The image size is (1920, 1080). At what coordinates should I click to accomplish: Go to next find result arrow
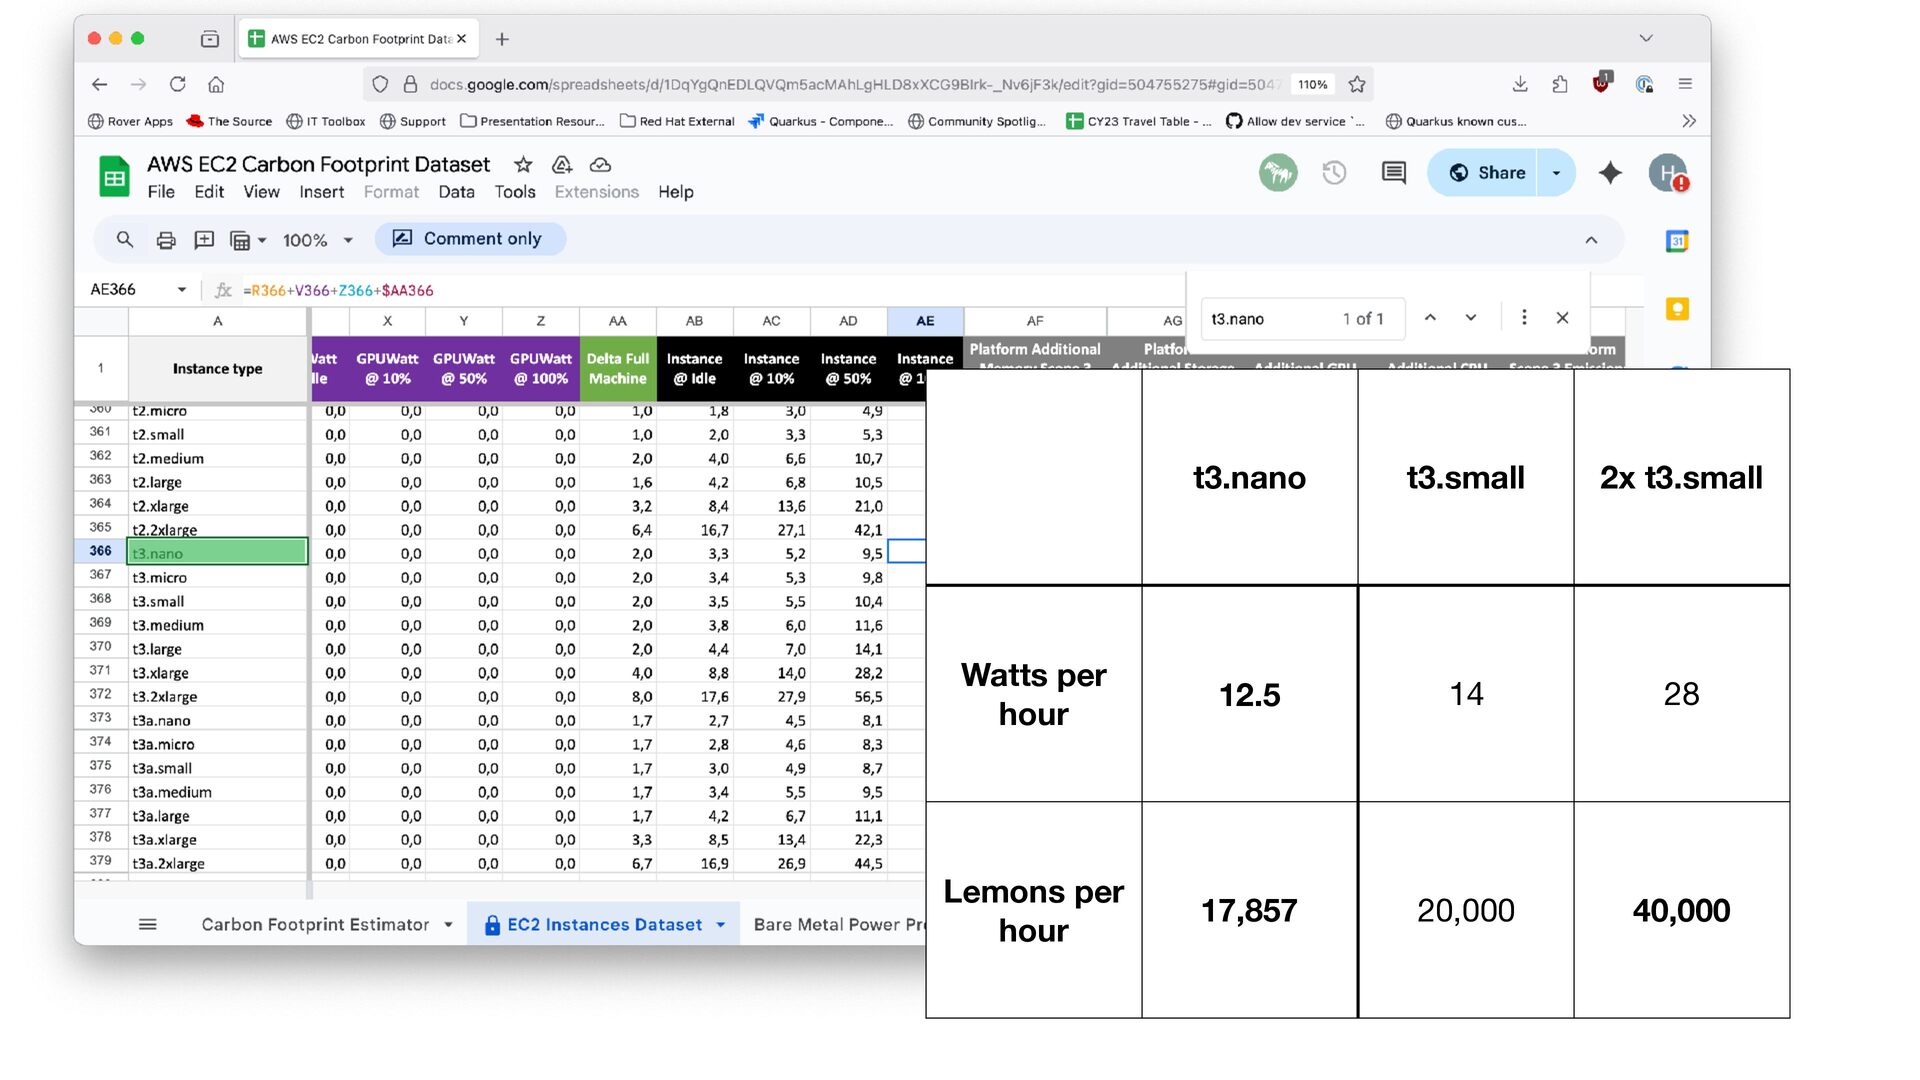tap(1471, 318)
